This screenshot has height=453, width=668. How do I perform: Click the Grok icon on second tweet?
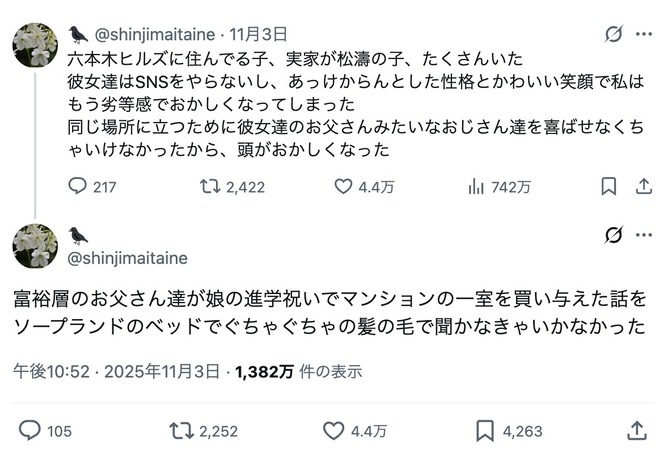(613, 235)
